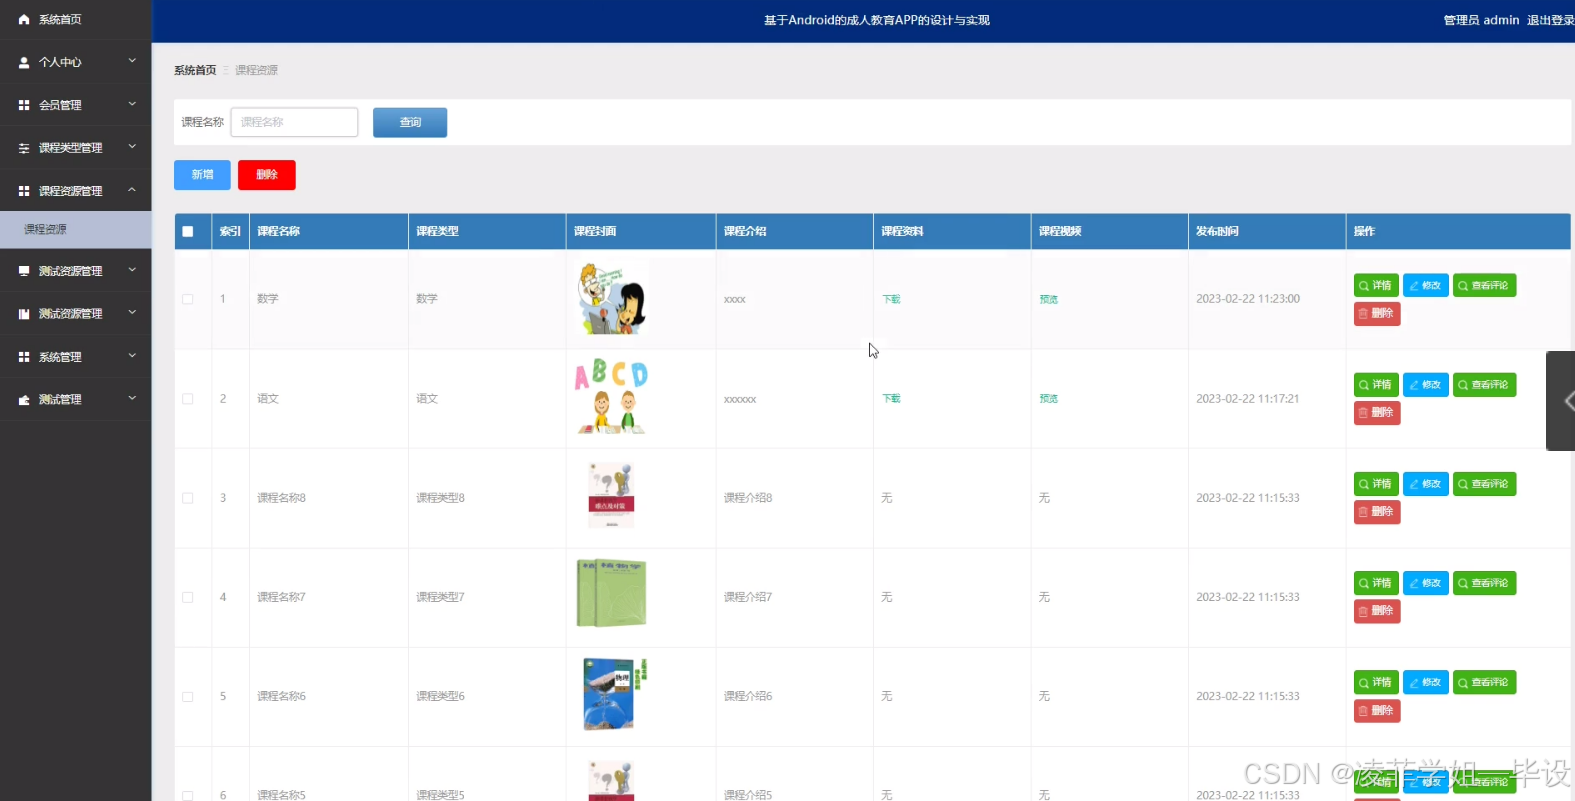Click the green book cover for 课程名称7
Viewport: 1575px width, 801px height.
pyautogui.click(x=612, y=593)
